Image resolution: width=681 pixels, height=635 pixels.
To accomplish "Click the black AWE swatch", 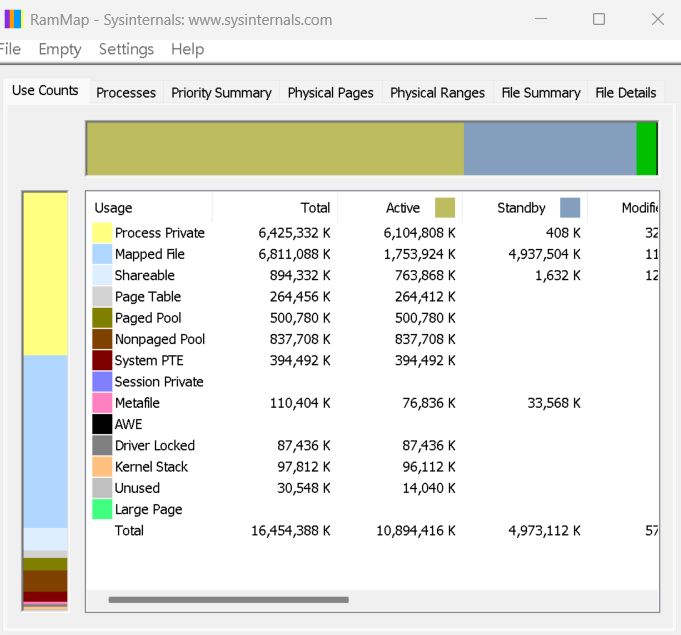I will (102, 424).
